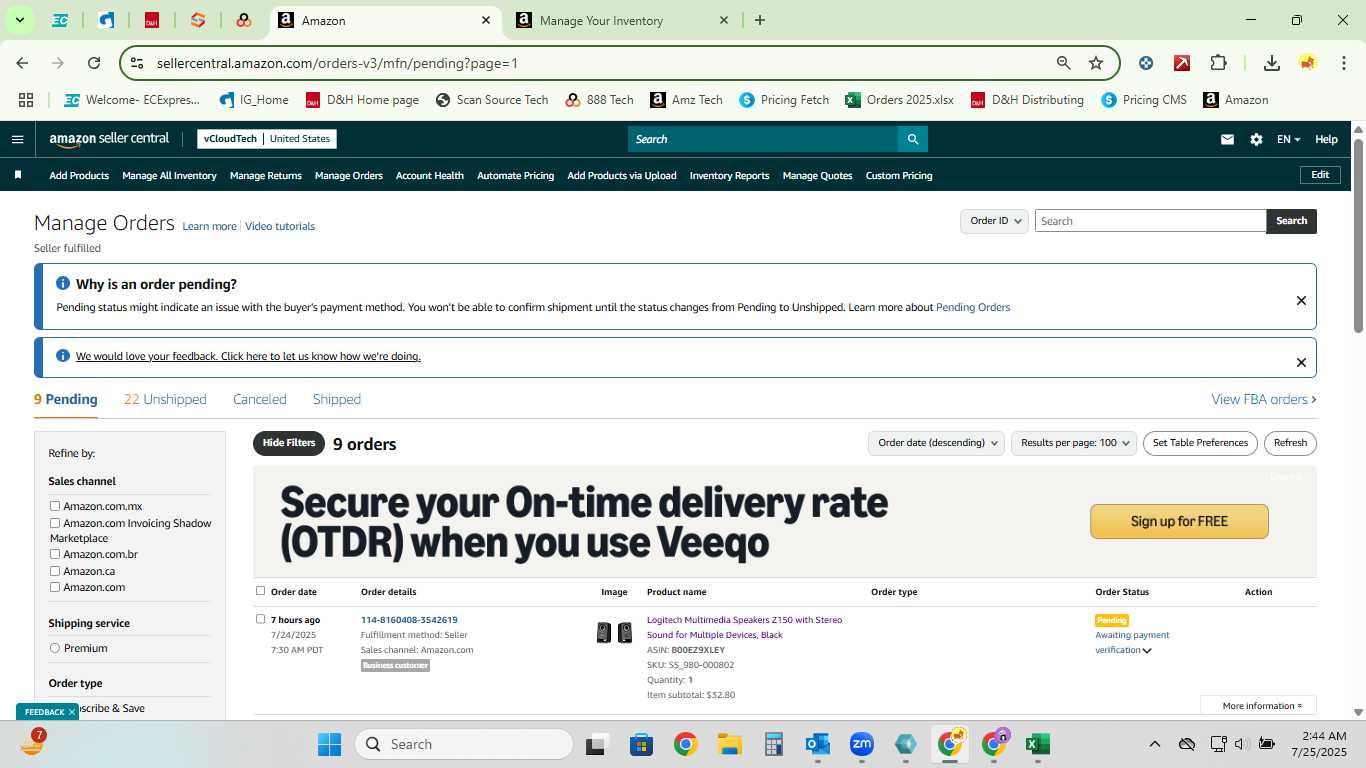Image resolution: width=1366 pixels, height=768 pixels.
Task: Open the browser extensions puzzle icon
Action: 1218,63
